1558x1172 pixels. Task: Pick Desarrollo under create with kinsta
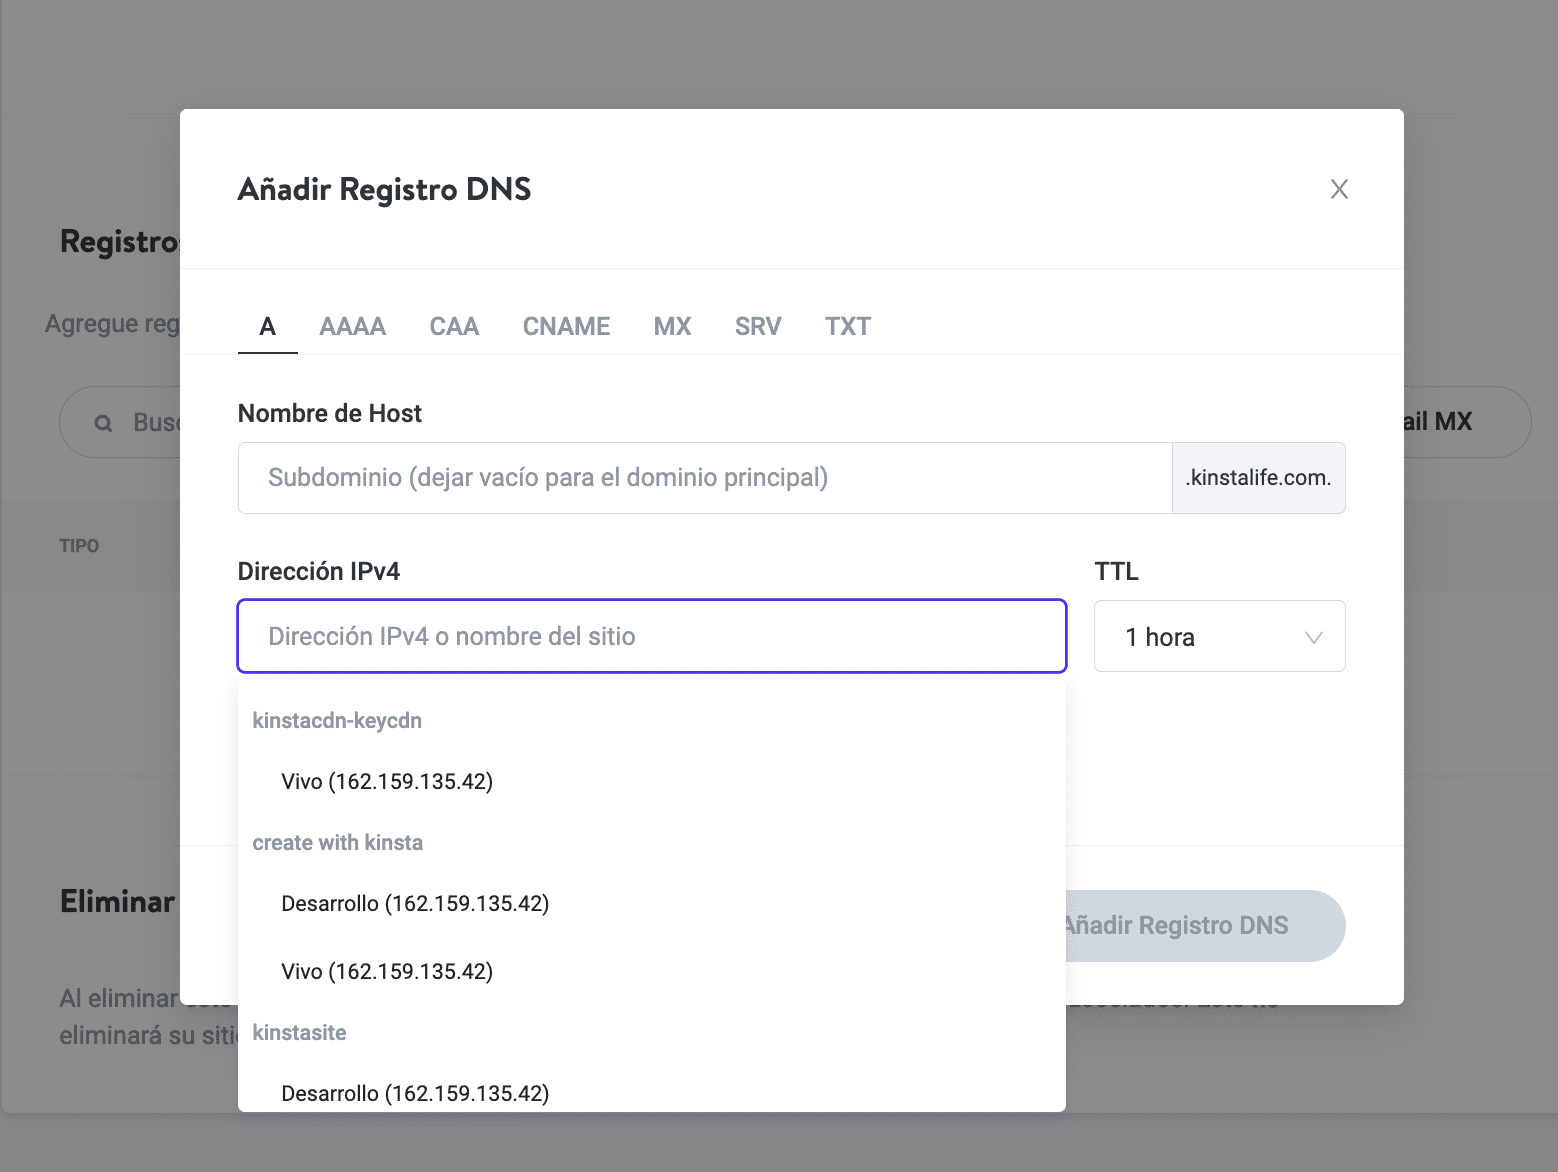point(415,903)
